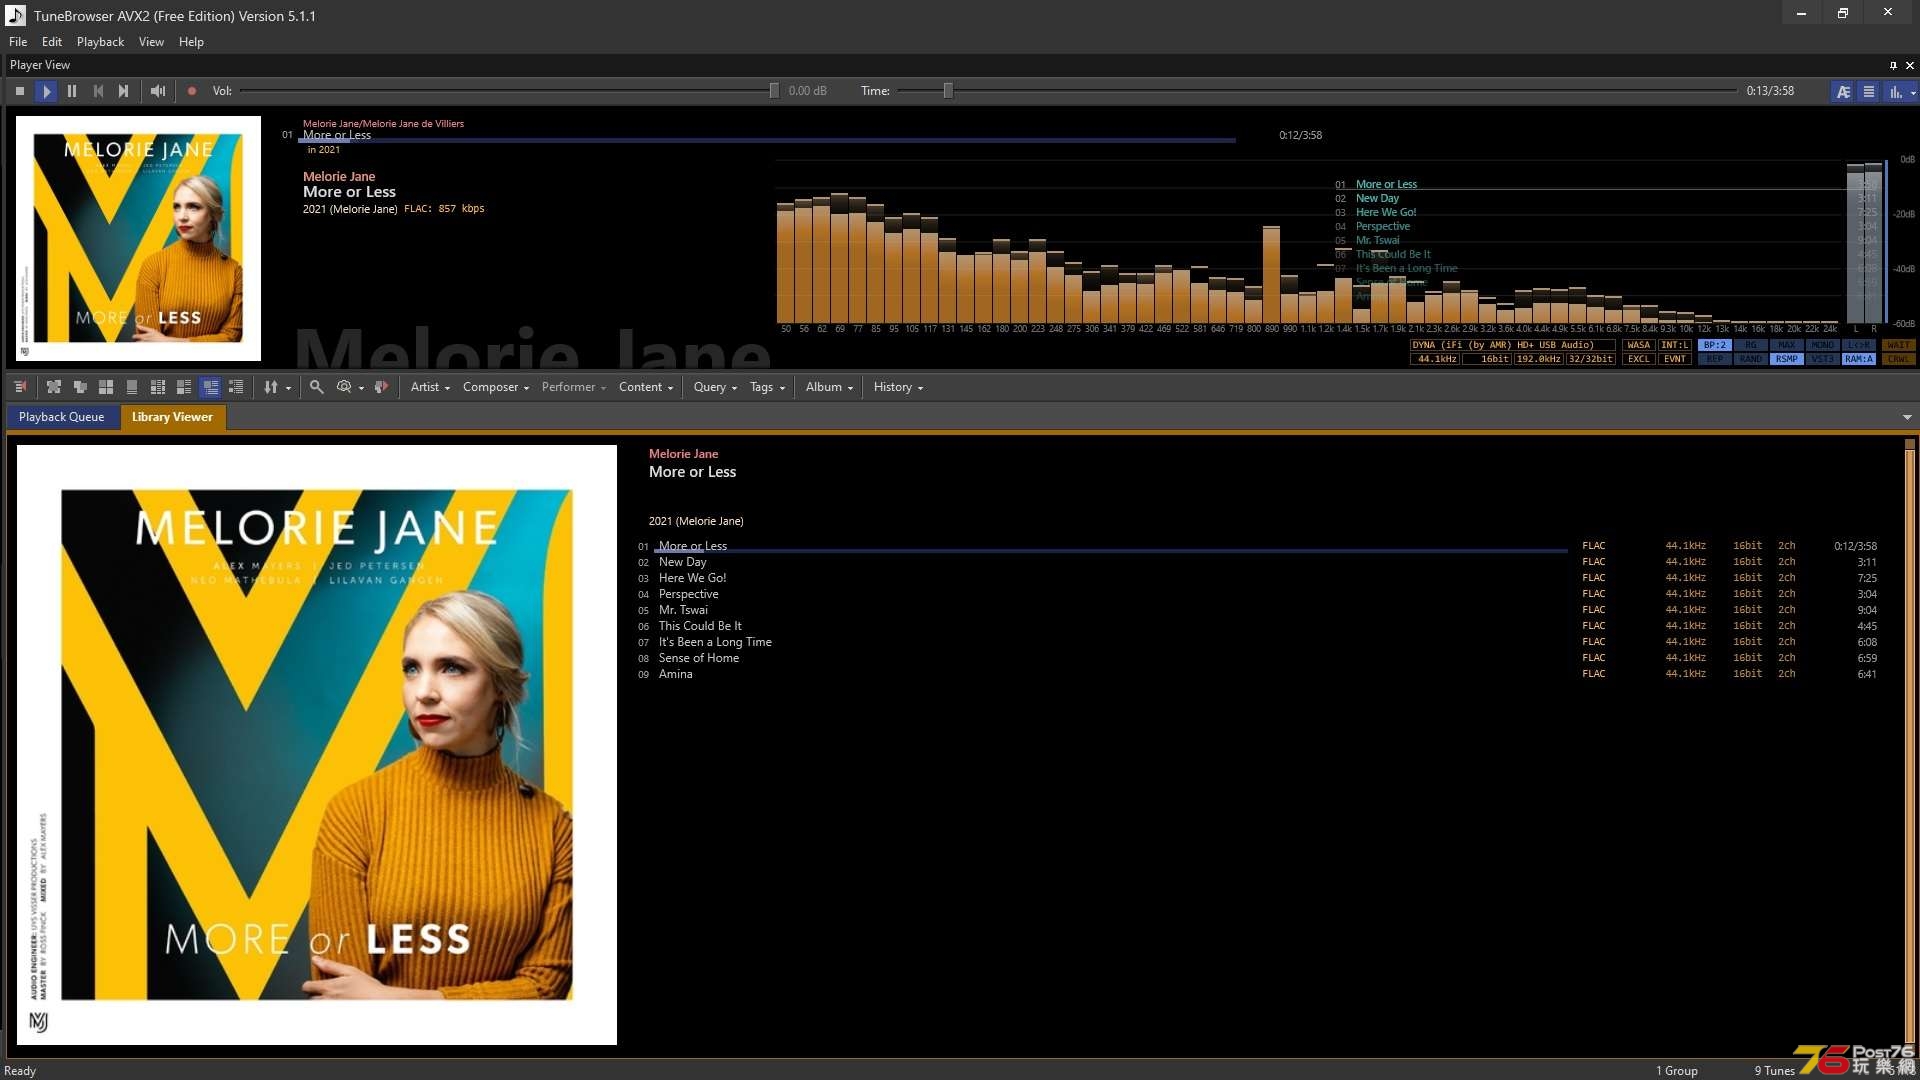The width and height of the screenshot is (1920, 1080).
Task: Open the Playback menu
Action: tap(100, 42)
